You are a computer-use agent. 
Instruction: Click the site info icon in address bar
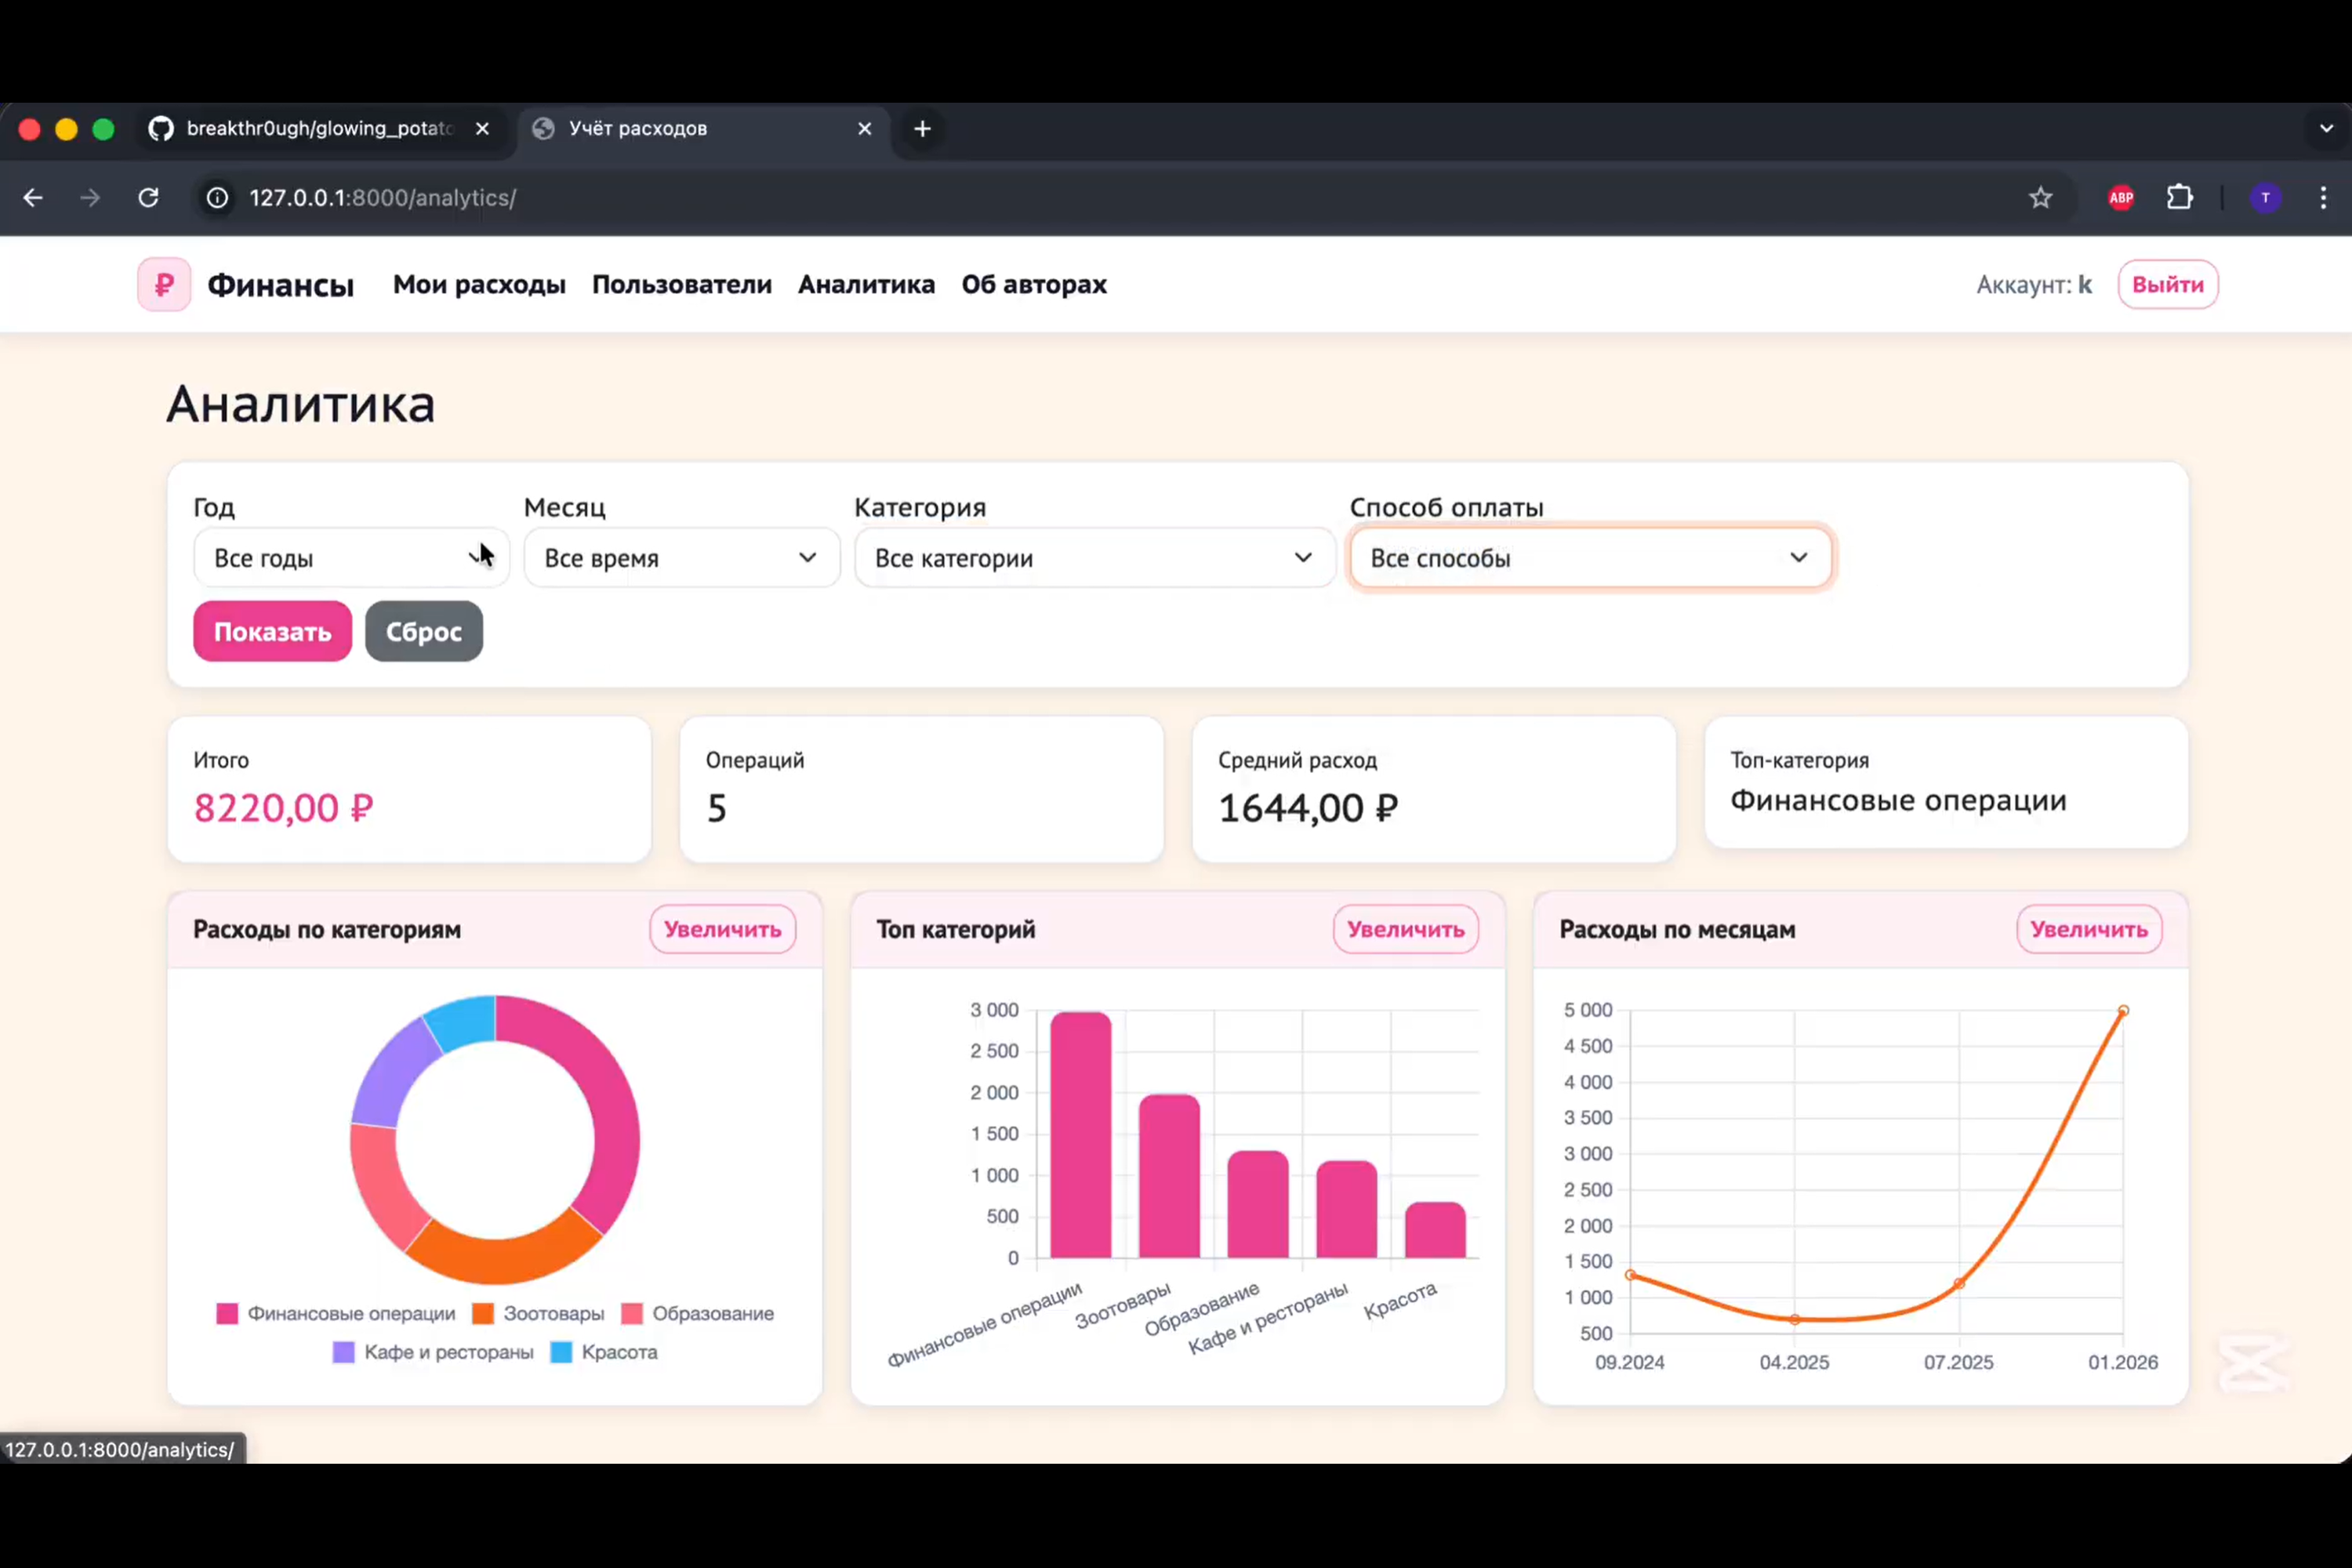217,198
